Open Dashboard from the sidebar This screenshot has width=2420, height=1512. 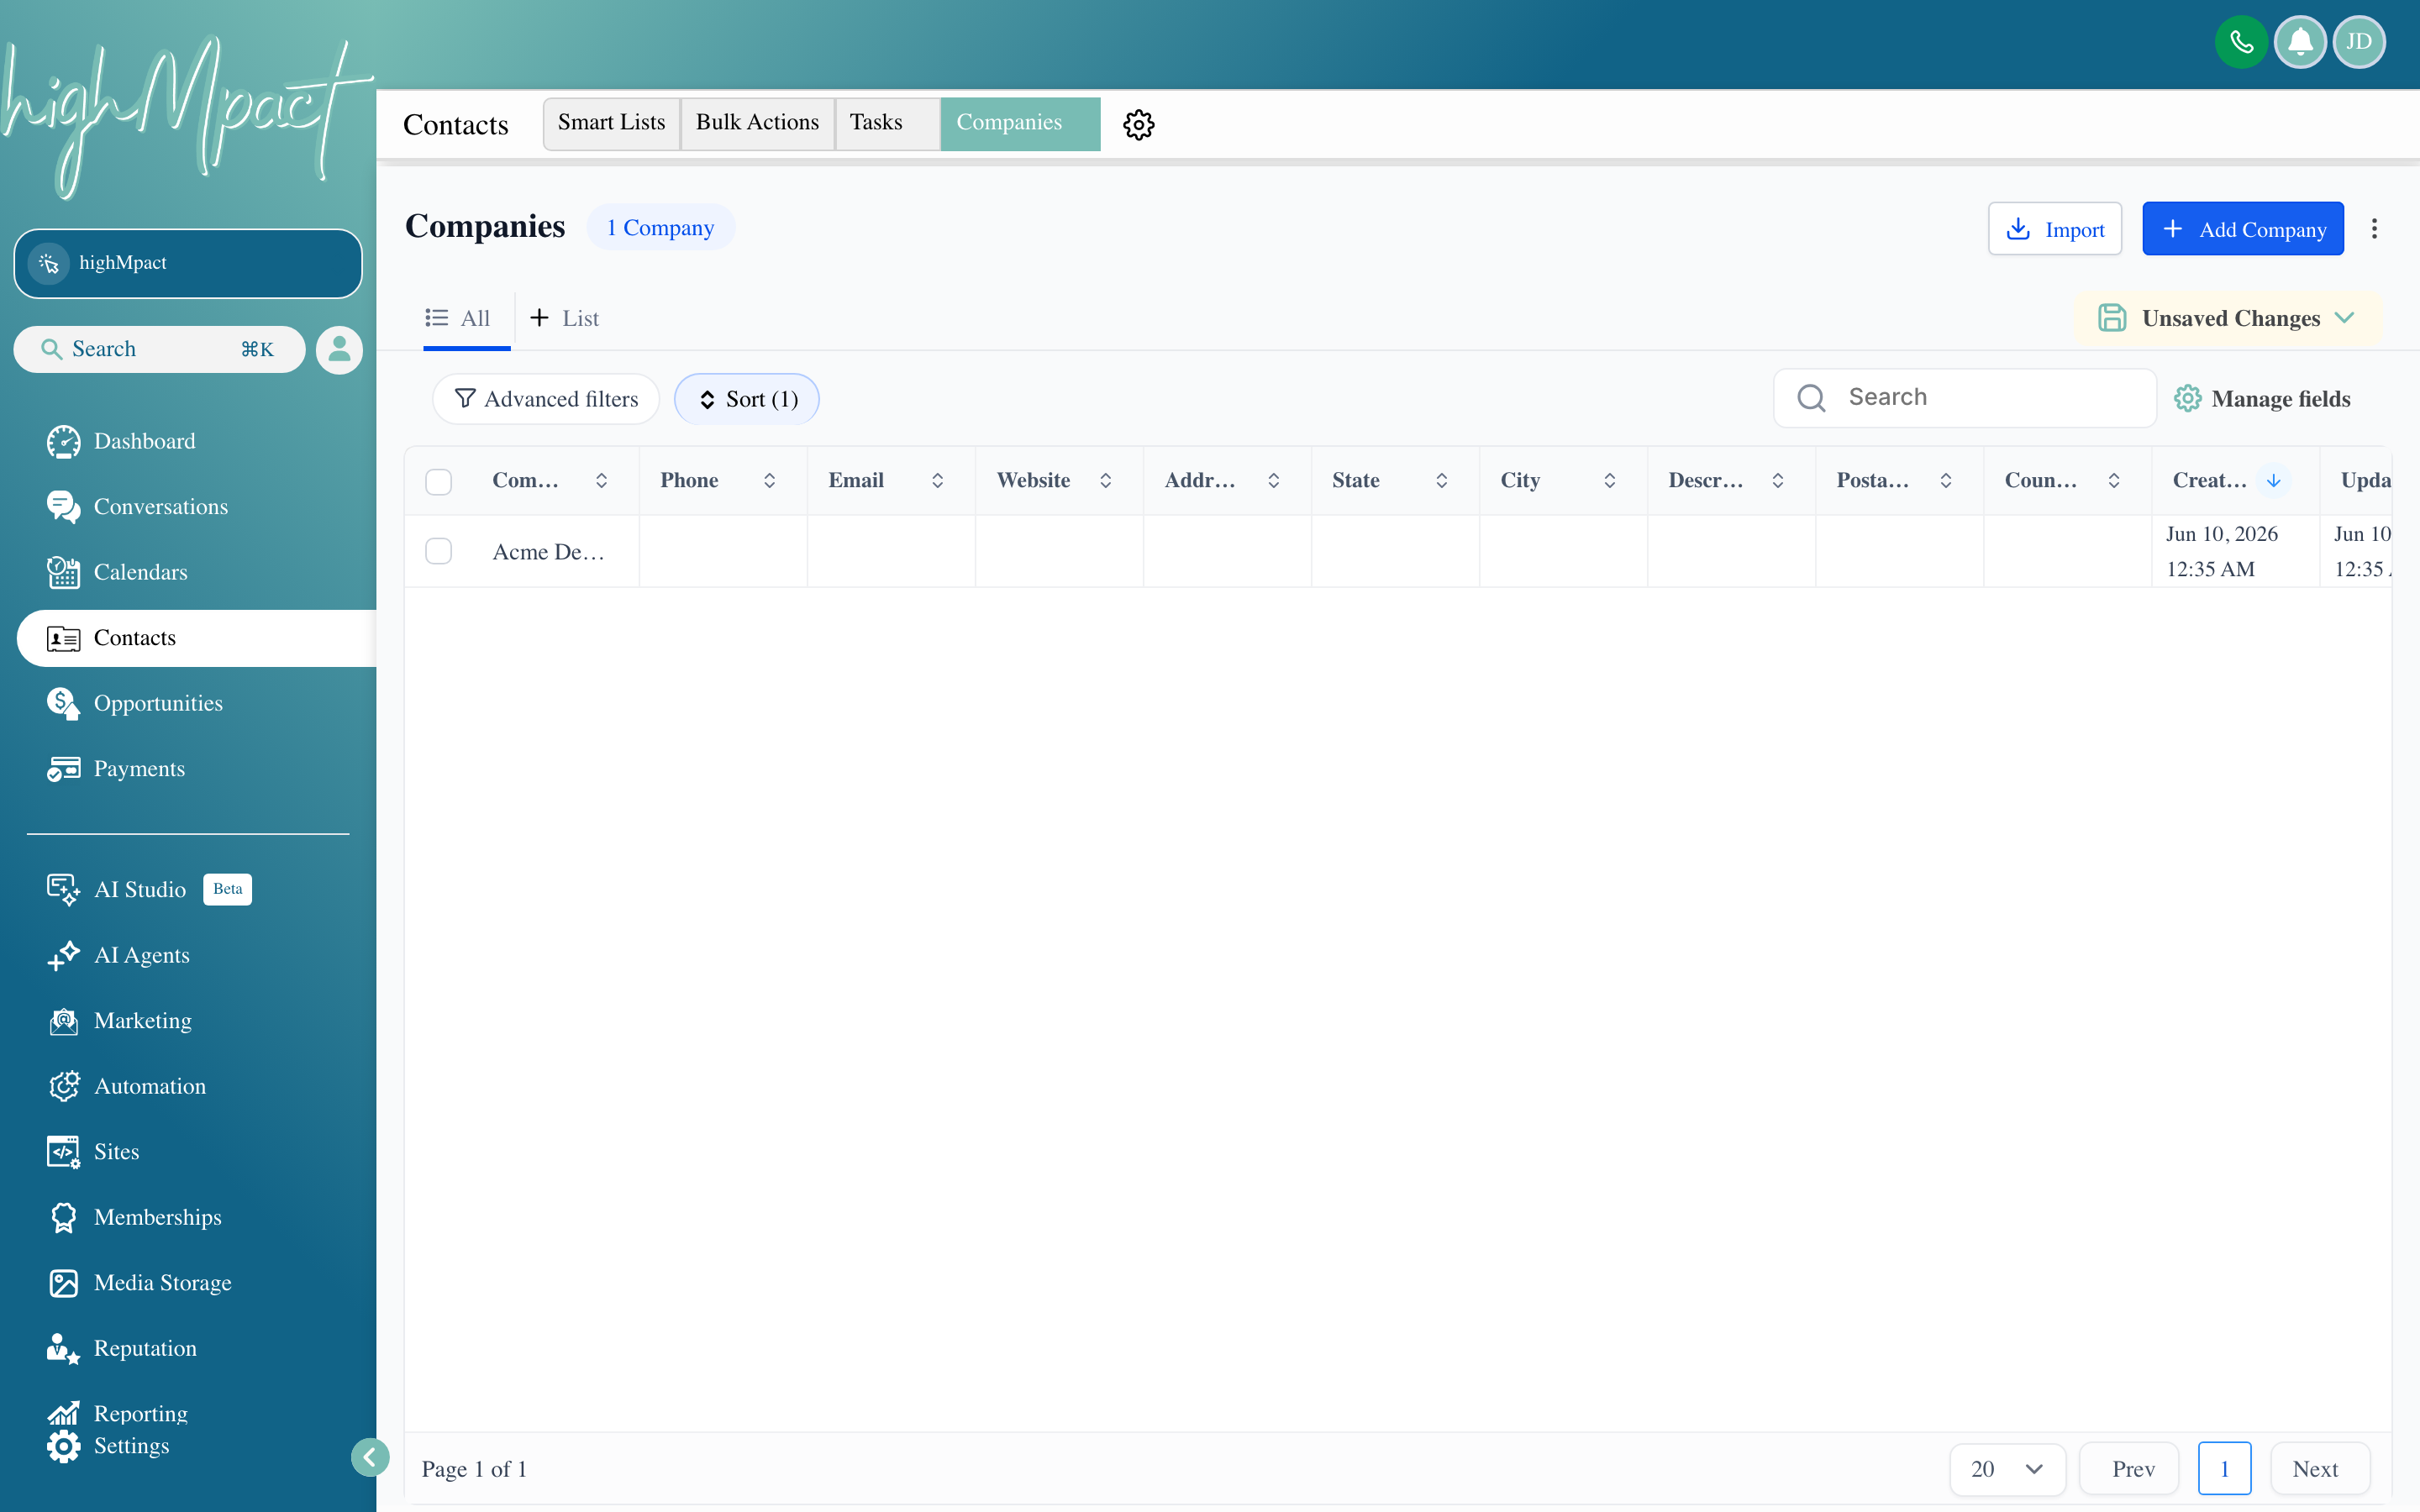tap(121, 441)
